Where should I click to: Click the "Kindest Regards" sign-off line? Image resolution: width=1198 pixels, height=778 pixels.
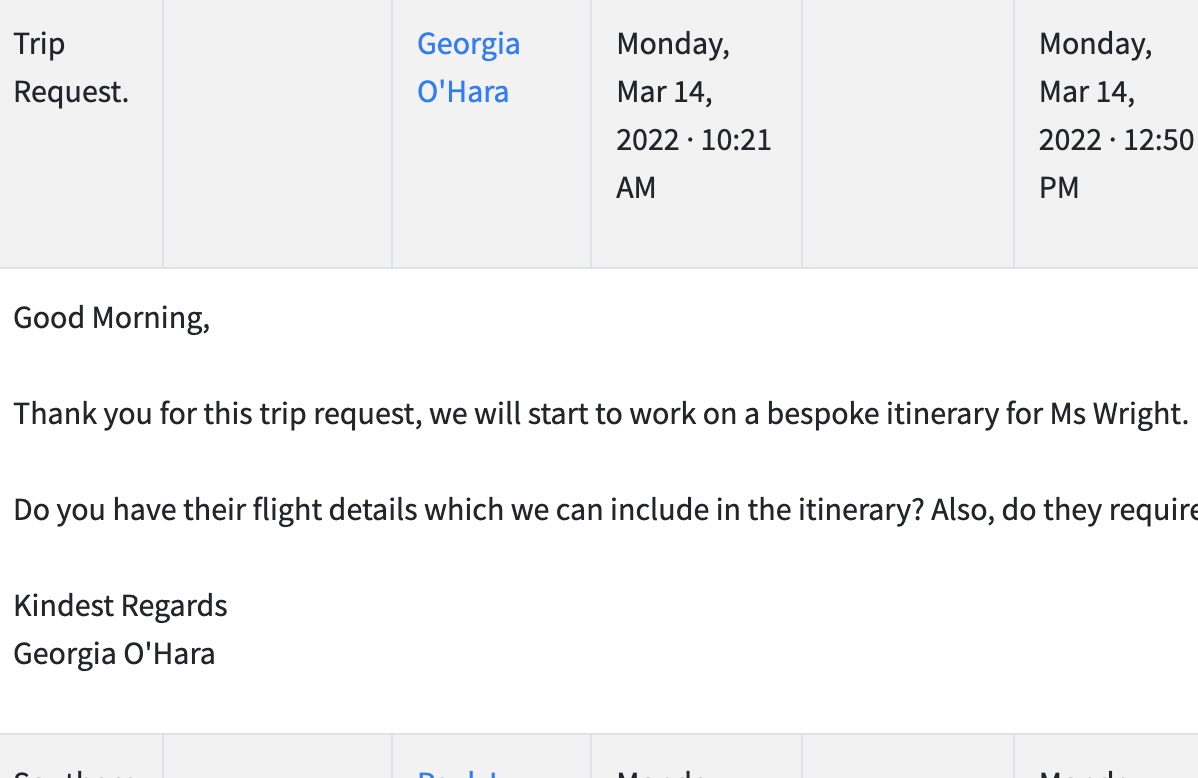[x=120, y=606]
